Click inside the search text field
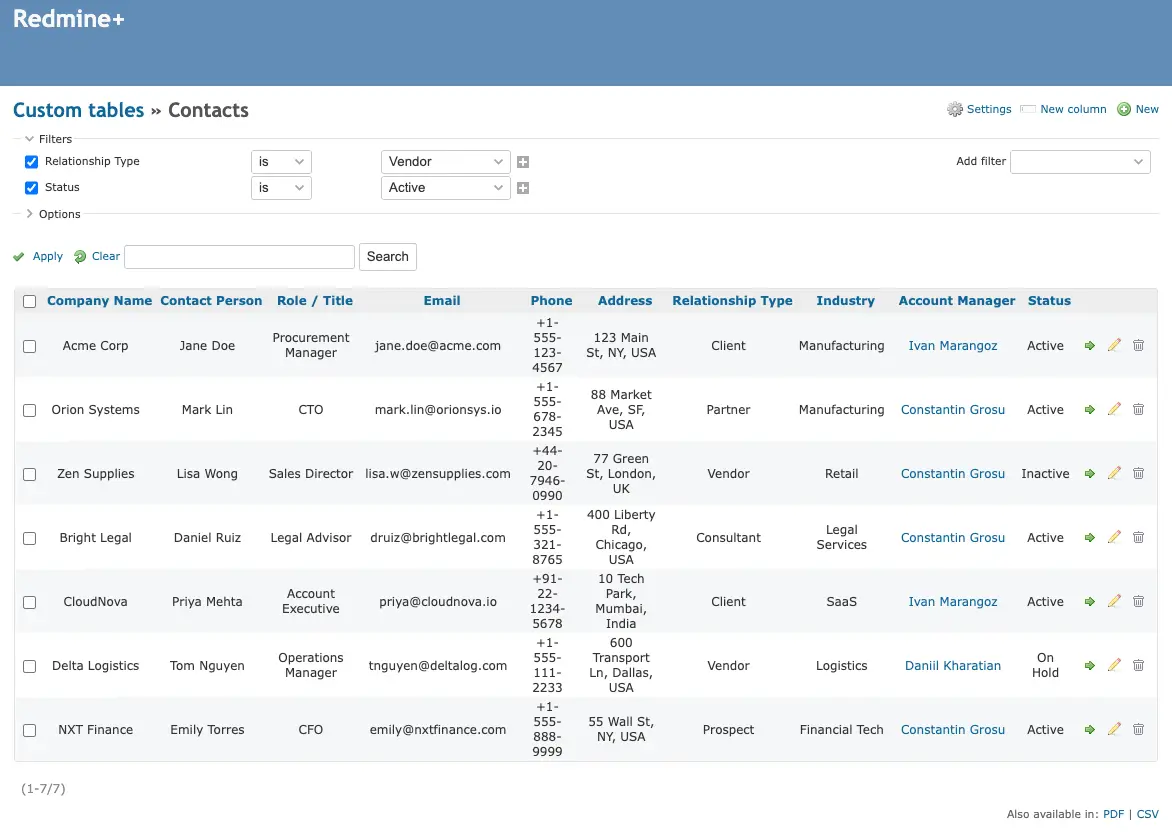This screenshot has width=1172, height=832. [x=239, y=256]
